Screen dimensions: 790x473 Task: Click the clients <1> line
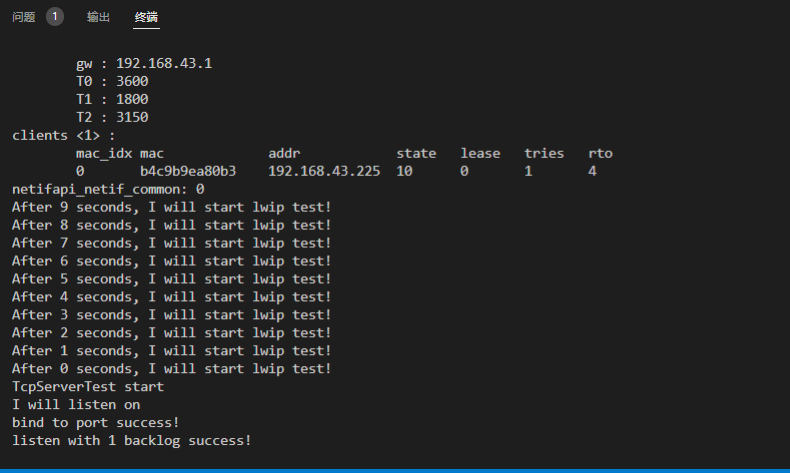tap(64, 135)
